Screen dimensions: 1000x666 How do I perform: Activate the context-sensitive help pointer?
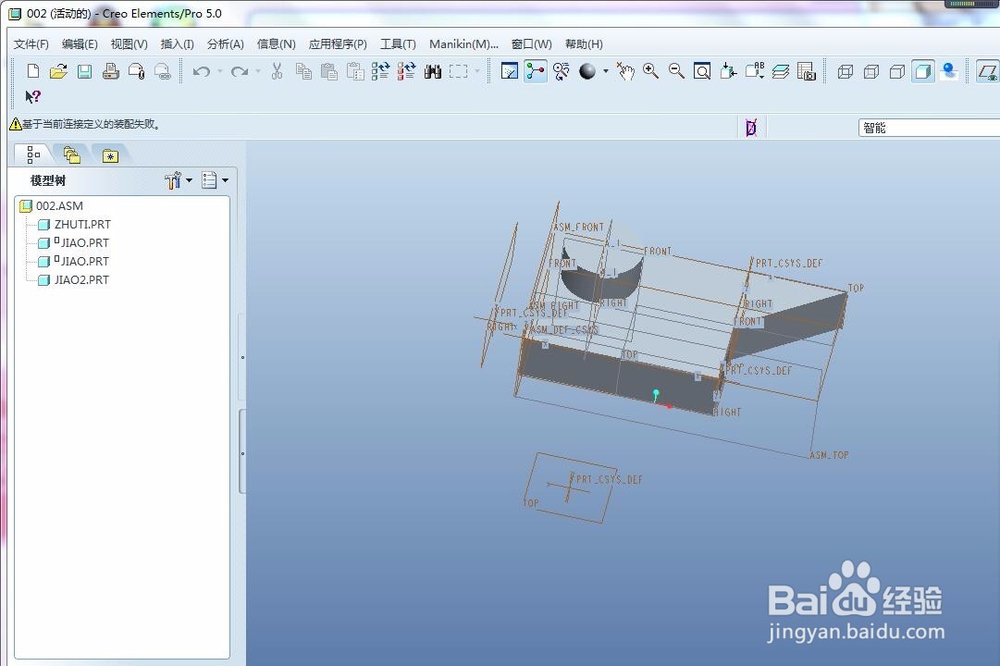(33, 97)
